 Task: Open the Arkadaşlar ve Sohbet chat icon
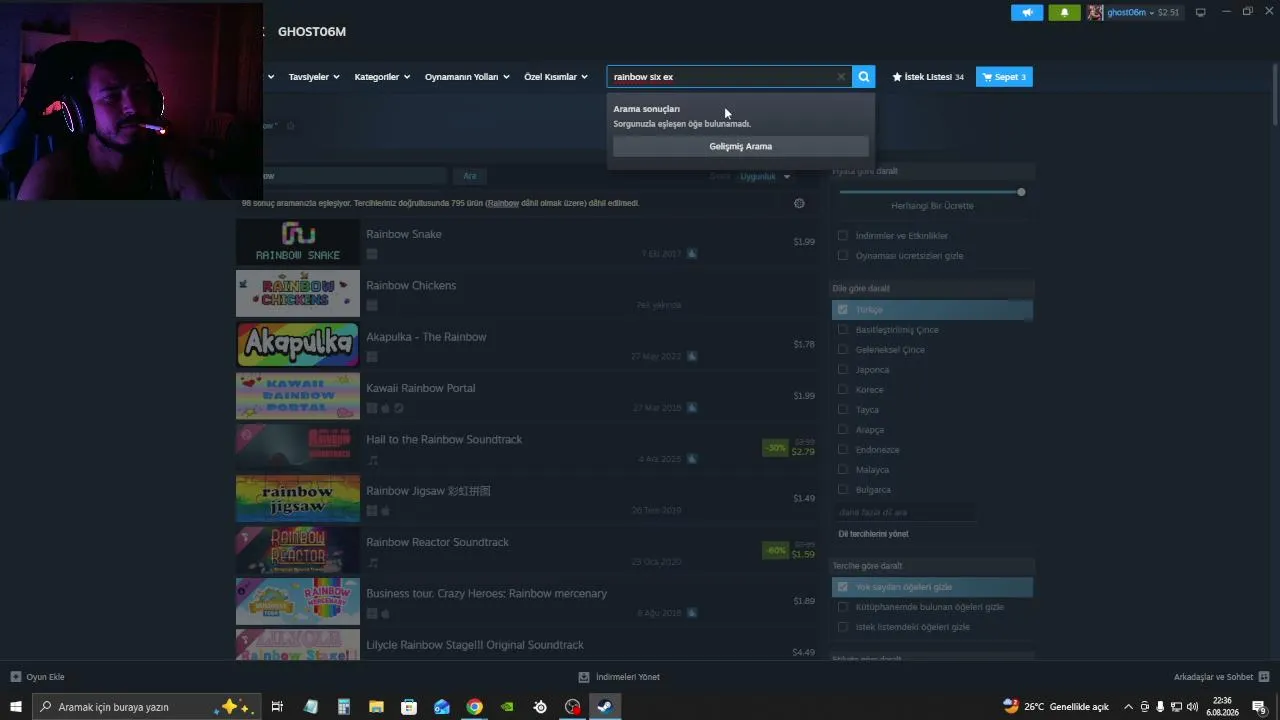pos(1264,677)
